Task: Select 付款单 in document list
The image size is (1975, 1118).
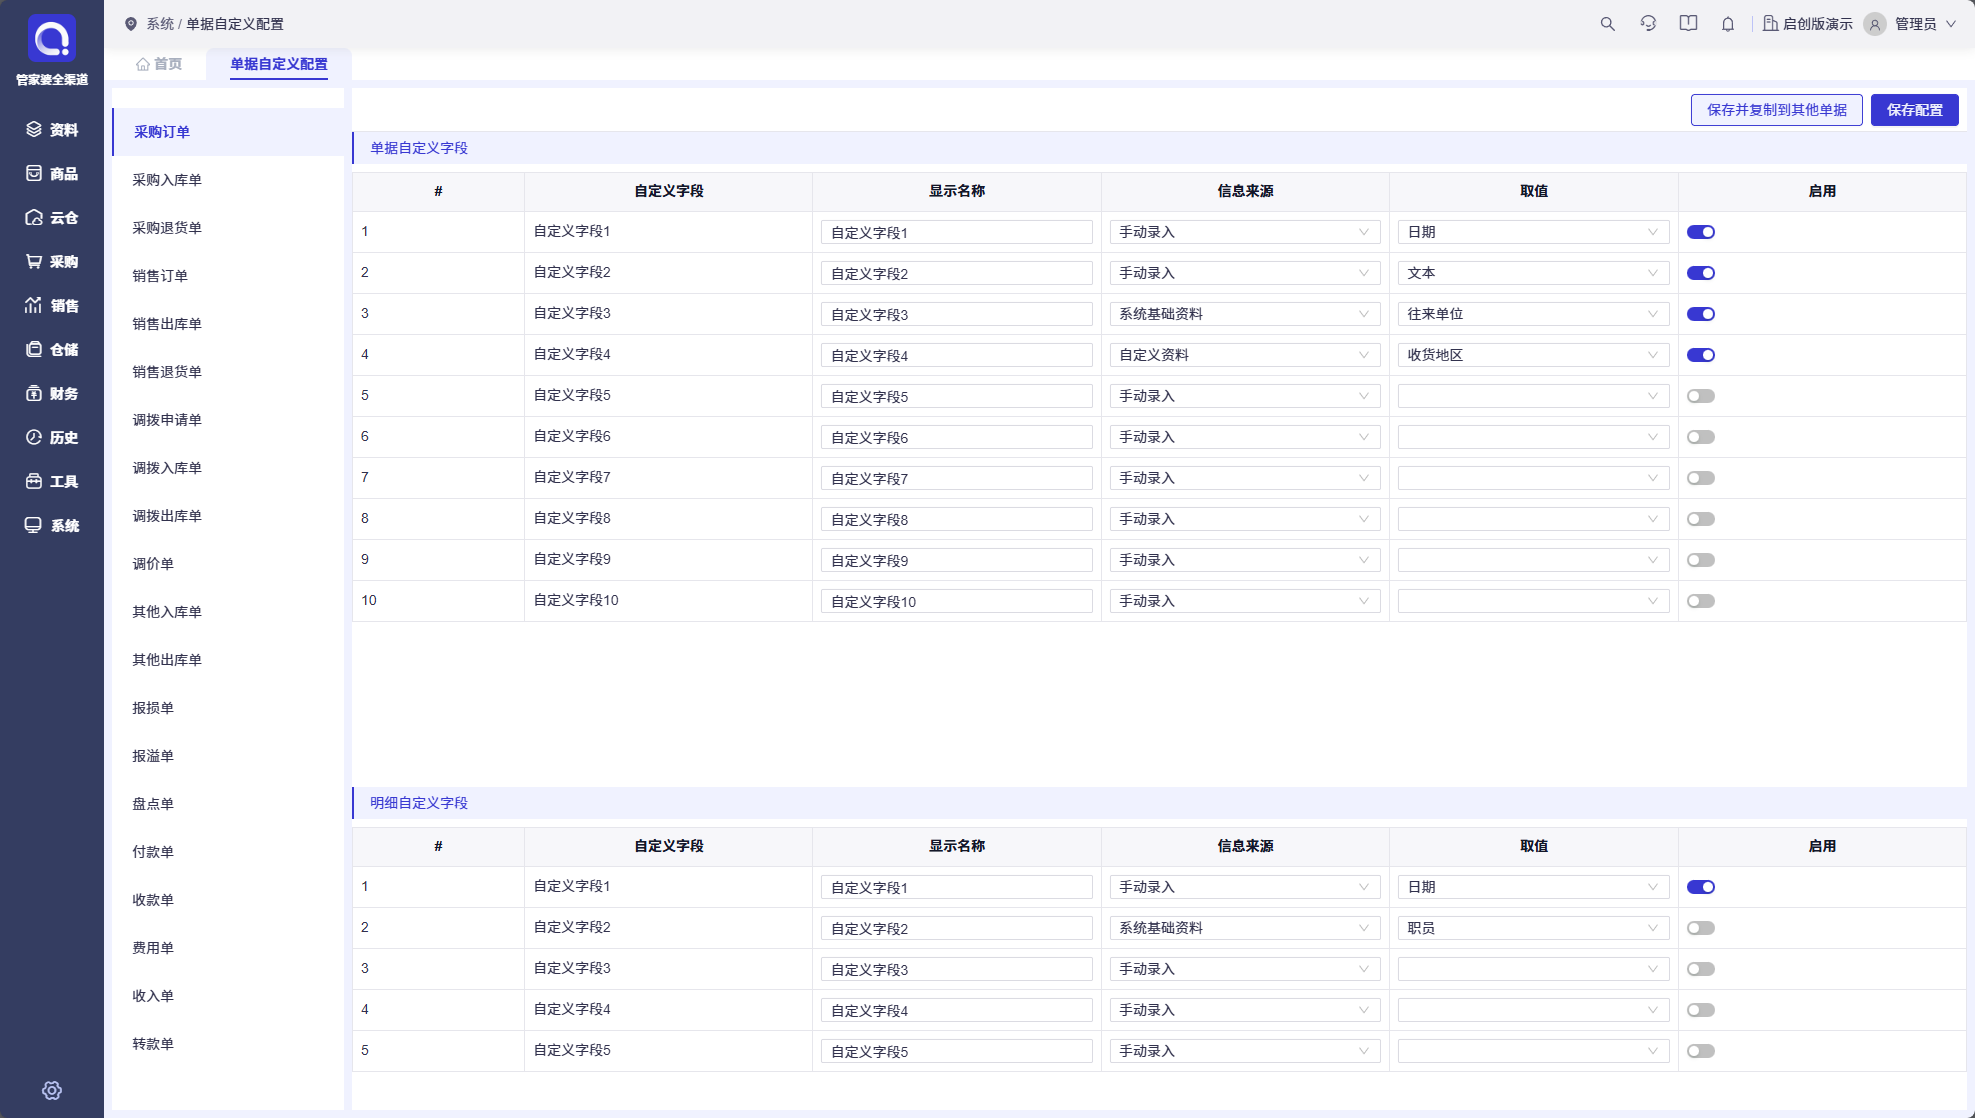Action: pyautogui.click(x=228, y=852)
